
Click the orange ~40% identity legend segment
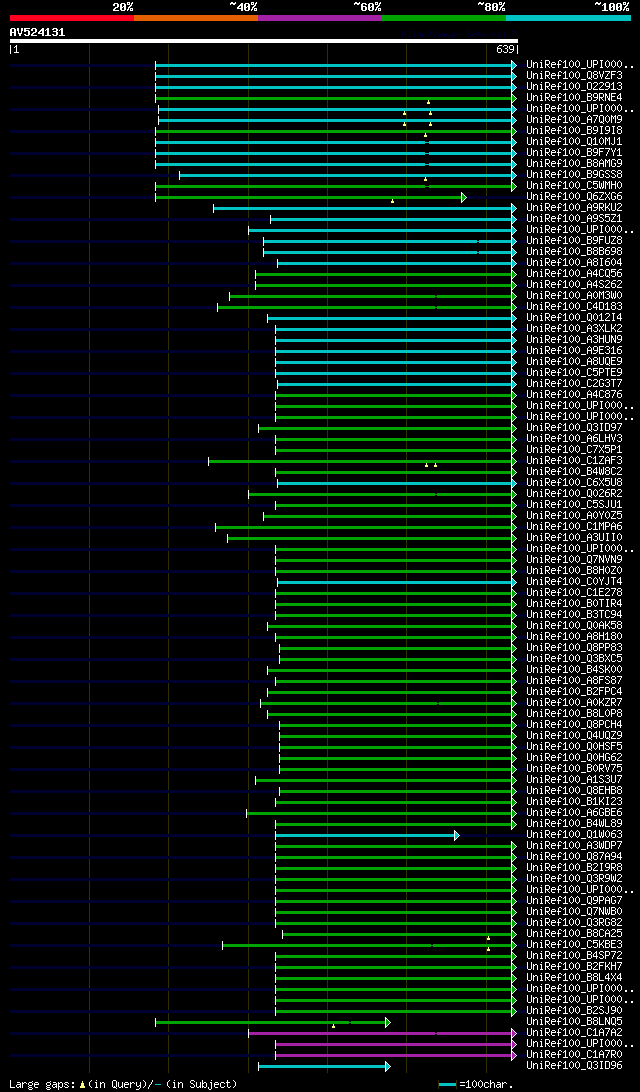point(196,17)
